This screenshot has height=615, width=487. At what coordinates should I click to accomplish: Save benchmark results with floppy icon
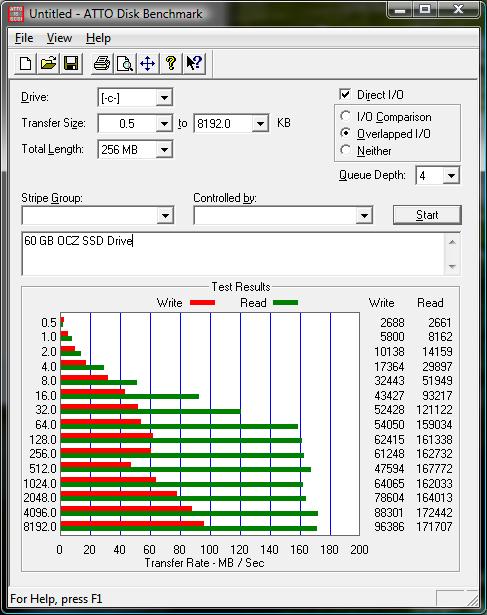point(71,63)
